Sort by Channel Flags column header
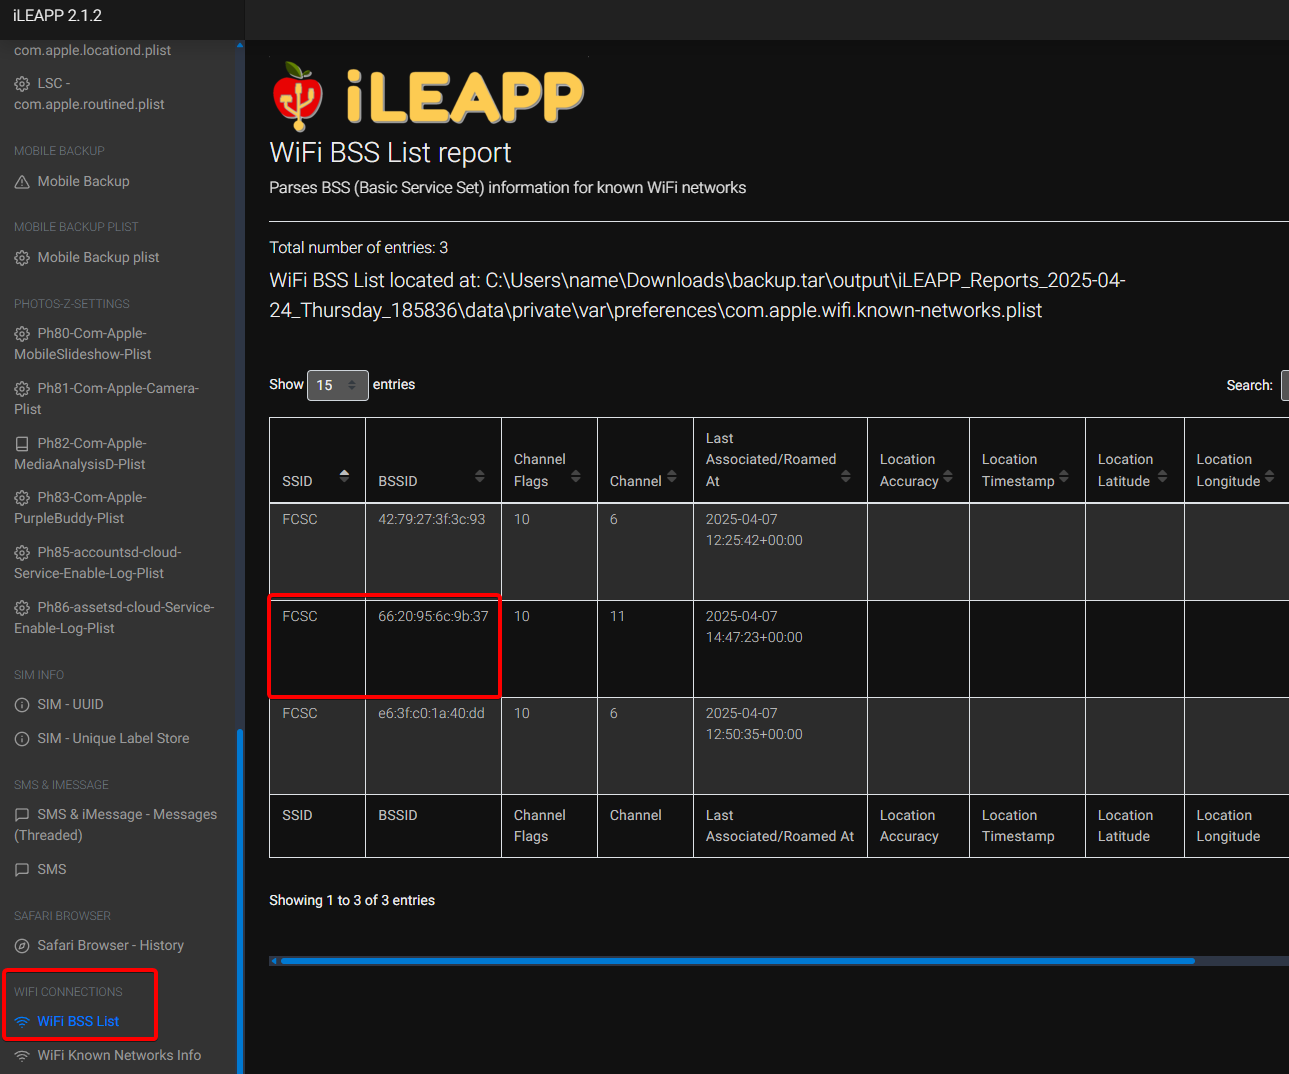 coord(549,460)
